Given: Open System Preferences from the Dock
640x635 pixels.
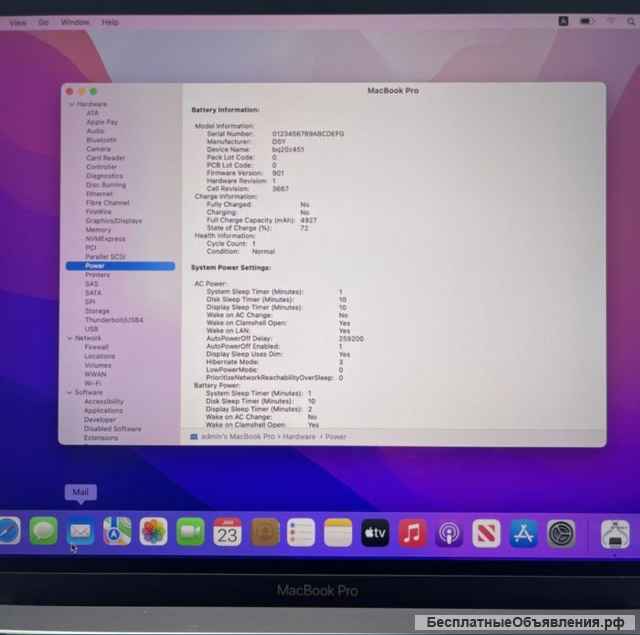Looking at the screenshot, I should tap(561, 534).
